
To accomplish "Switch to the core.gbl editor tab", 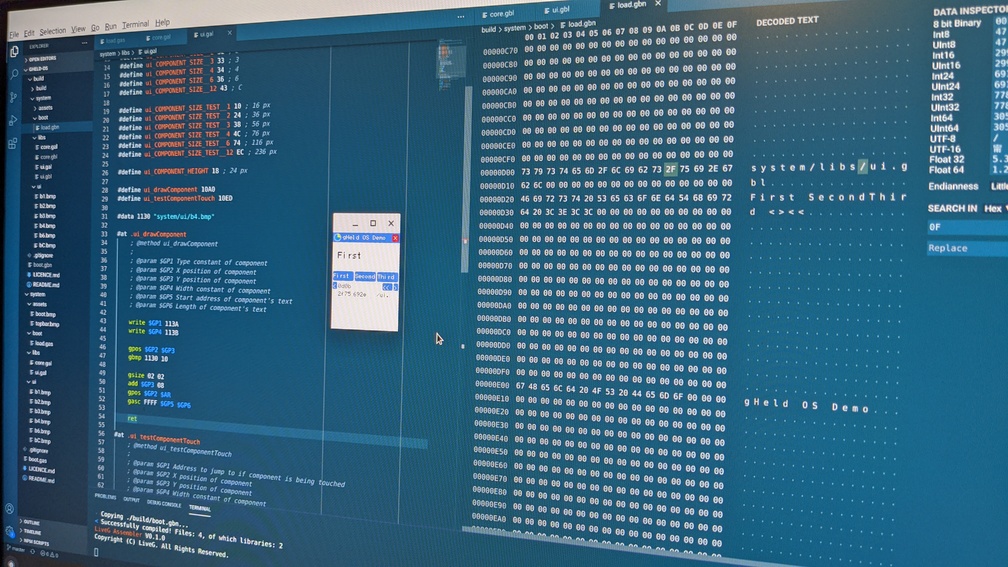I will 497,14.
